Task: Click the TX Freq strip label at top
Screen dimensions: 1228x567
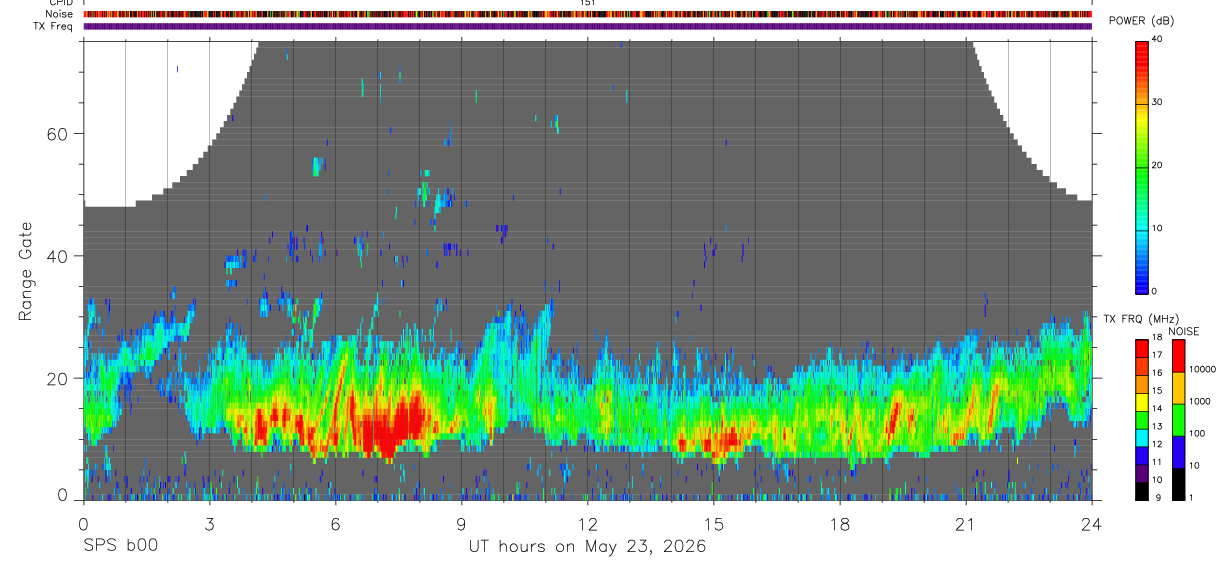Action: [54, 26]
